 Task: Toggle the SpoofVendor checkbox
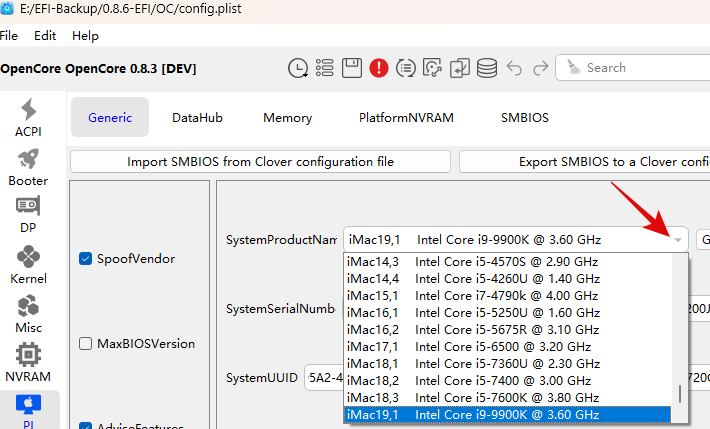pos(86,259)
